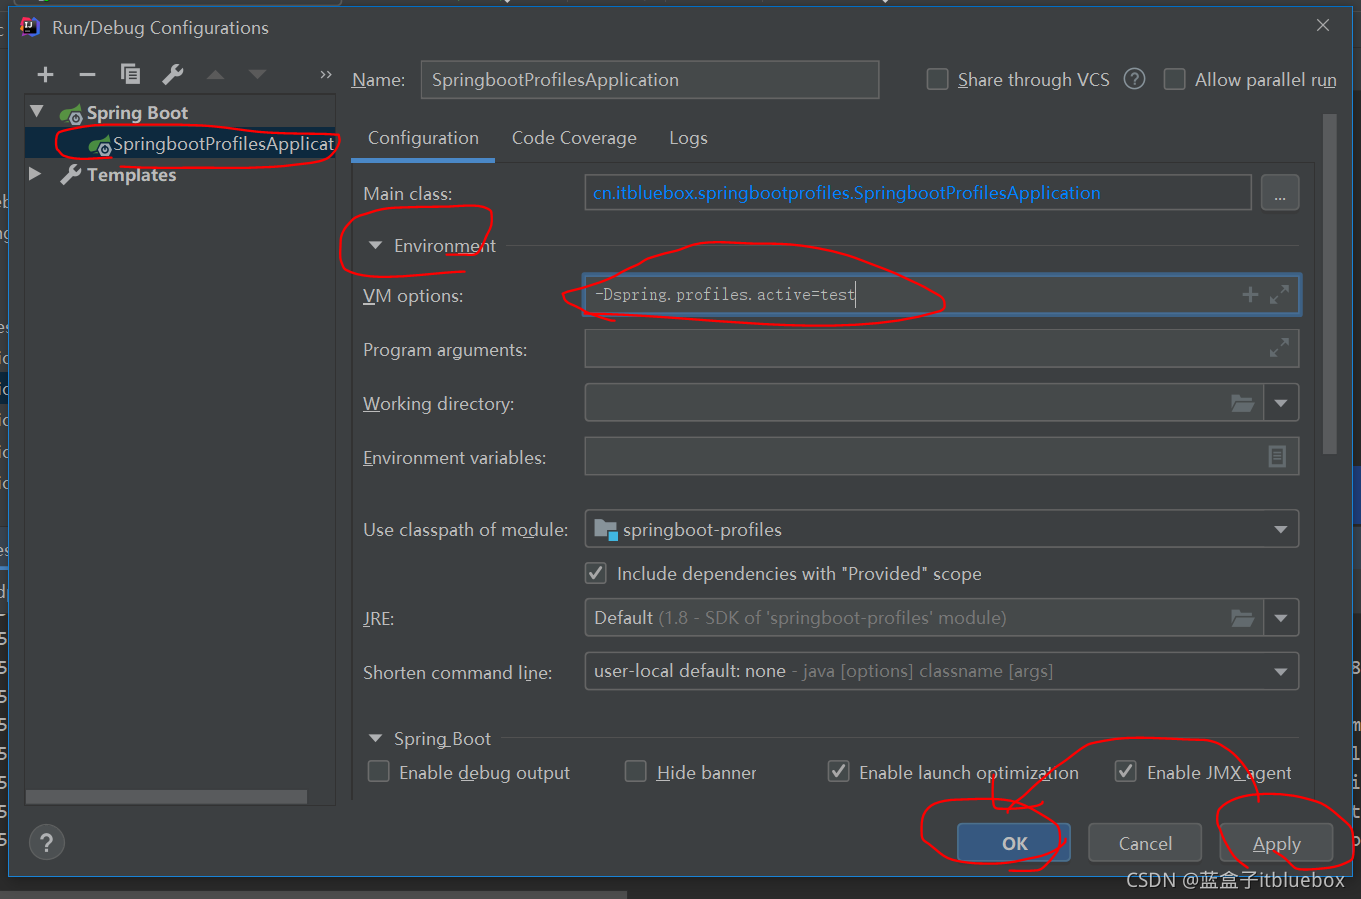Remove configuration with the minus icon

pos(87,74)
